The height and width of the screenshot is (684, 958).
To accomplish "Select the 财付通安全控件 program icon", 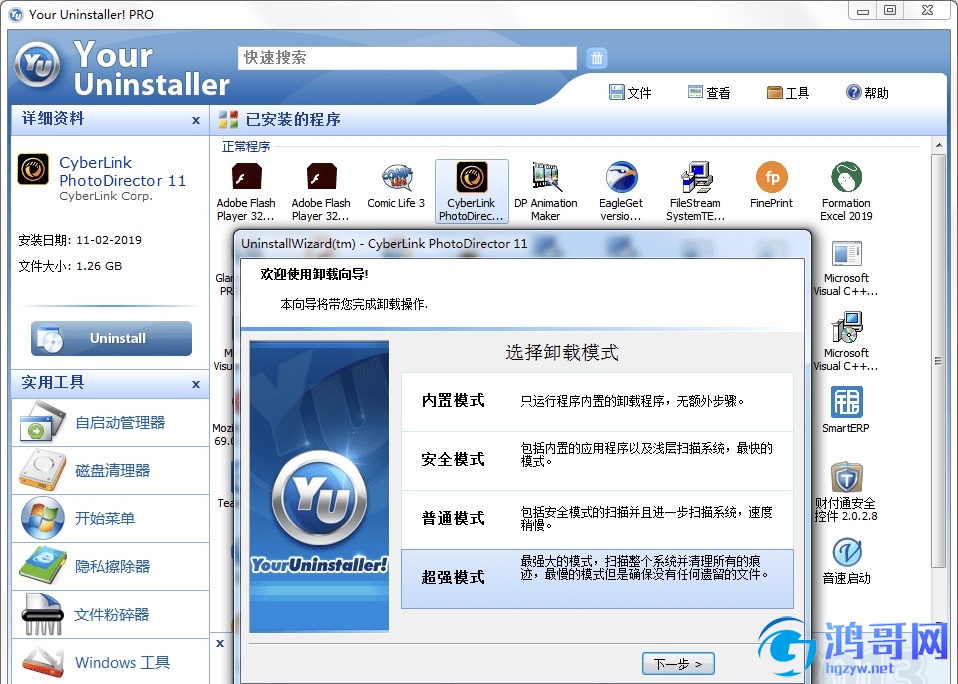I will pos(846,477).
